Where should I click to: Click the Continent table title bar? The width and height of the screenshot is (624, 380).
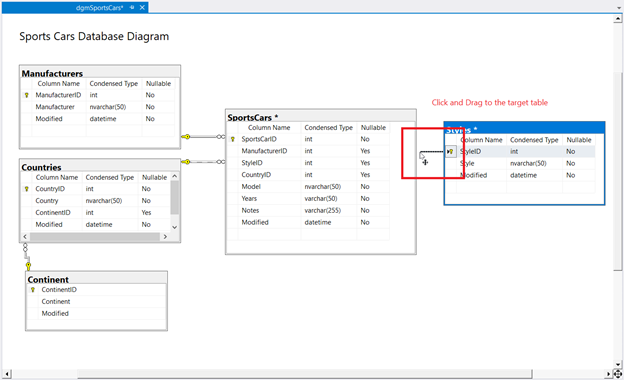tap(96, 279)
